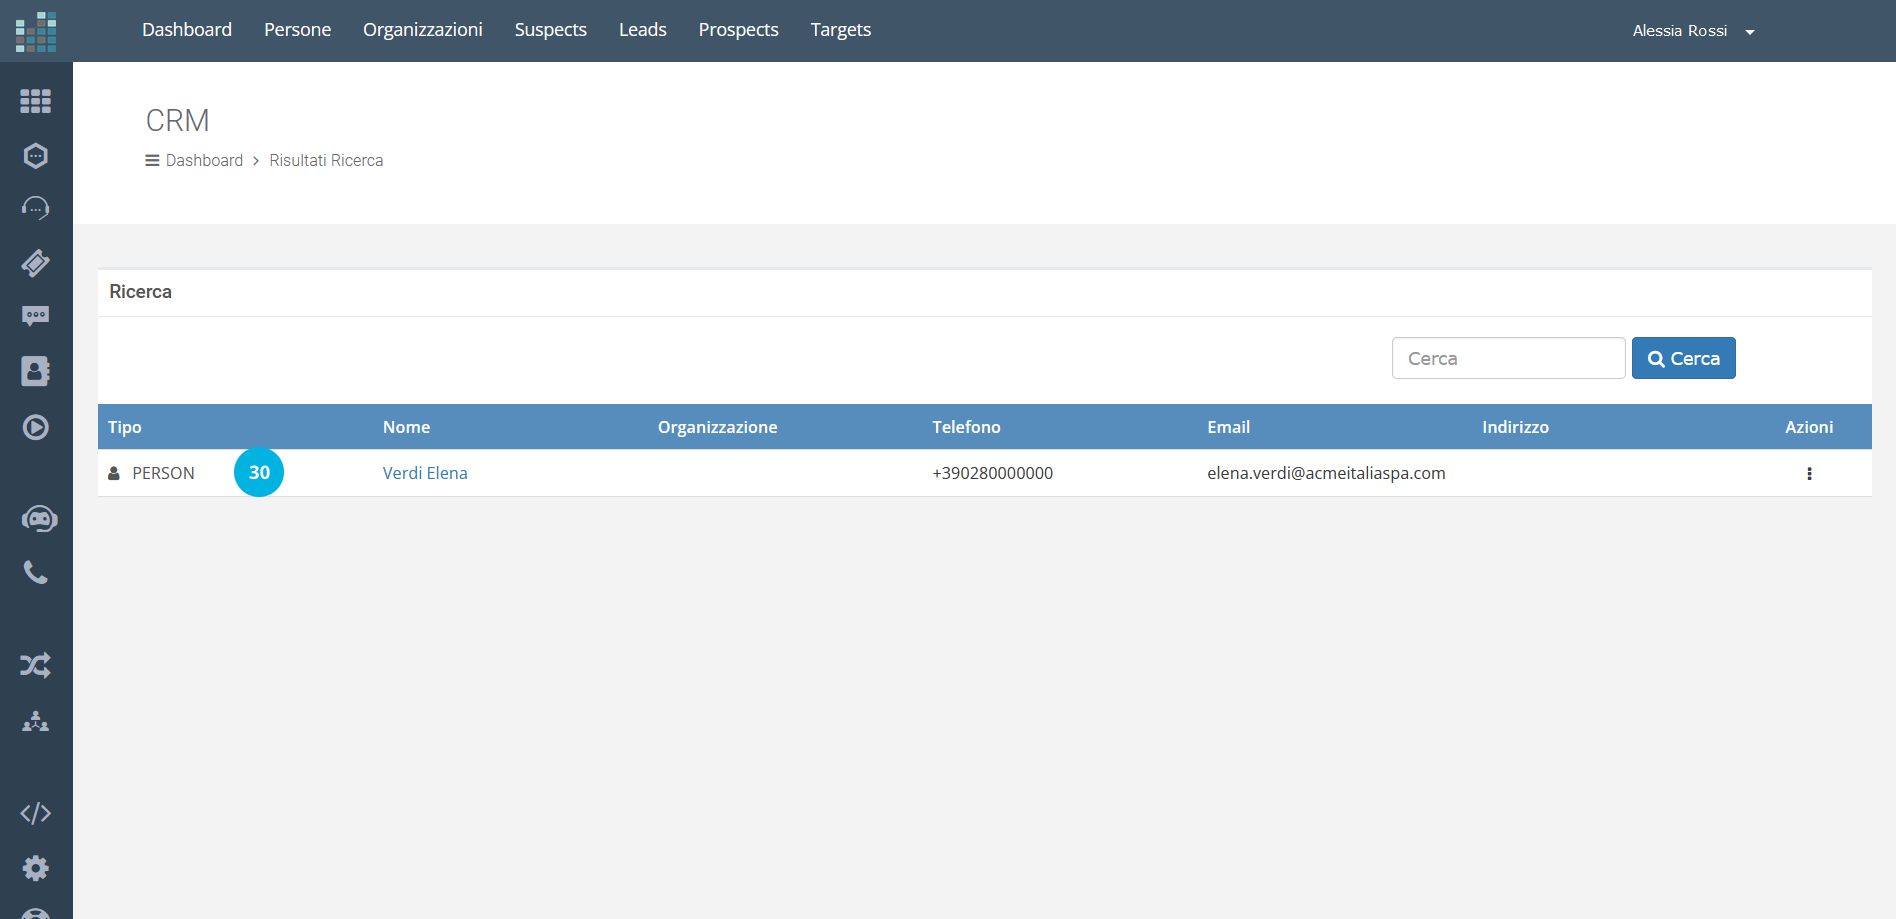Click the Nome column header

coord(407,427)
